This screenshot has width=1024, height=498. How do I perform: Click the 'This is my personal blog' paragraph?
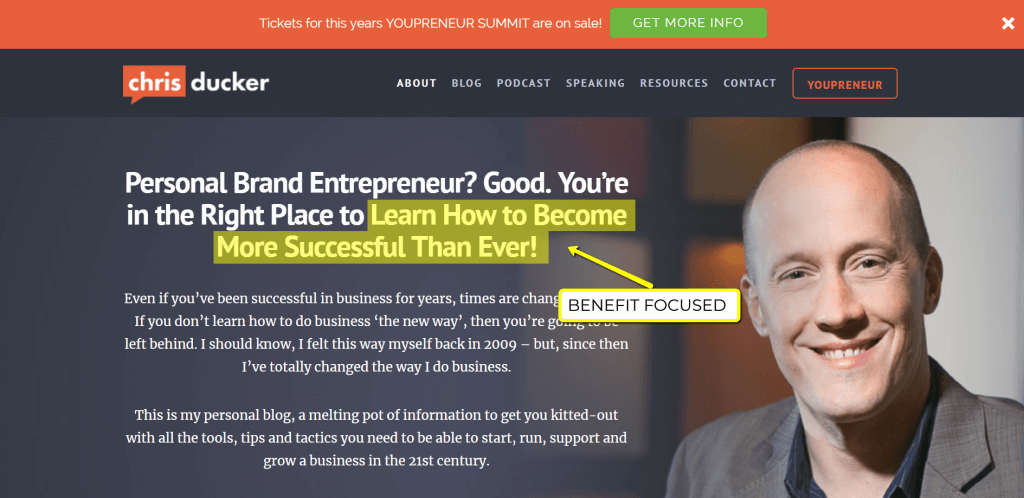click(377, 438)
